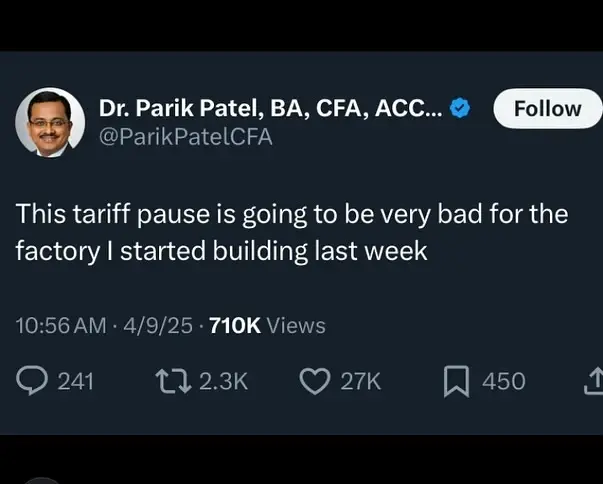Open the partially visible avatar below the tweet
Screen dimensions: 603x484
click(x=43, y=480)
